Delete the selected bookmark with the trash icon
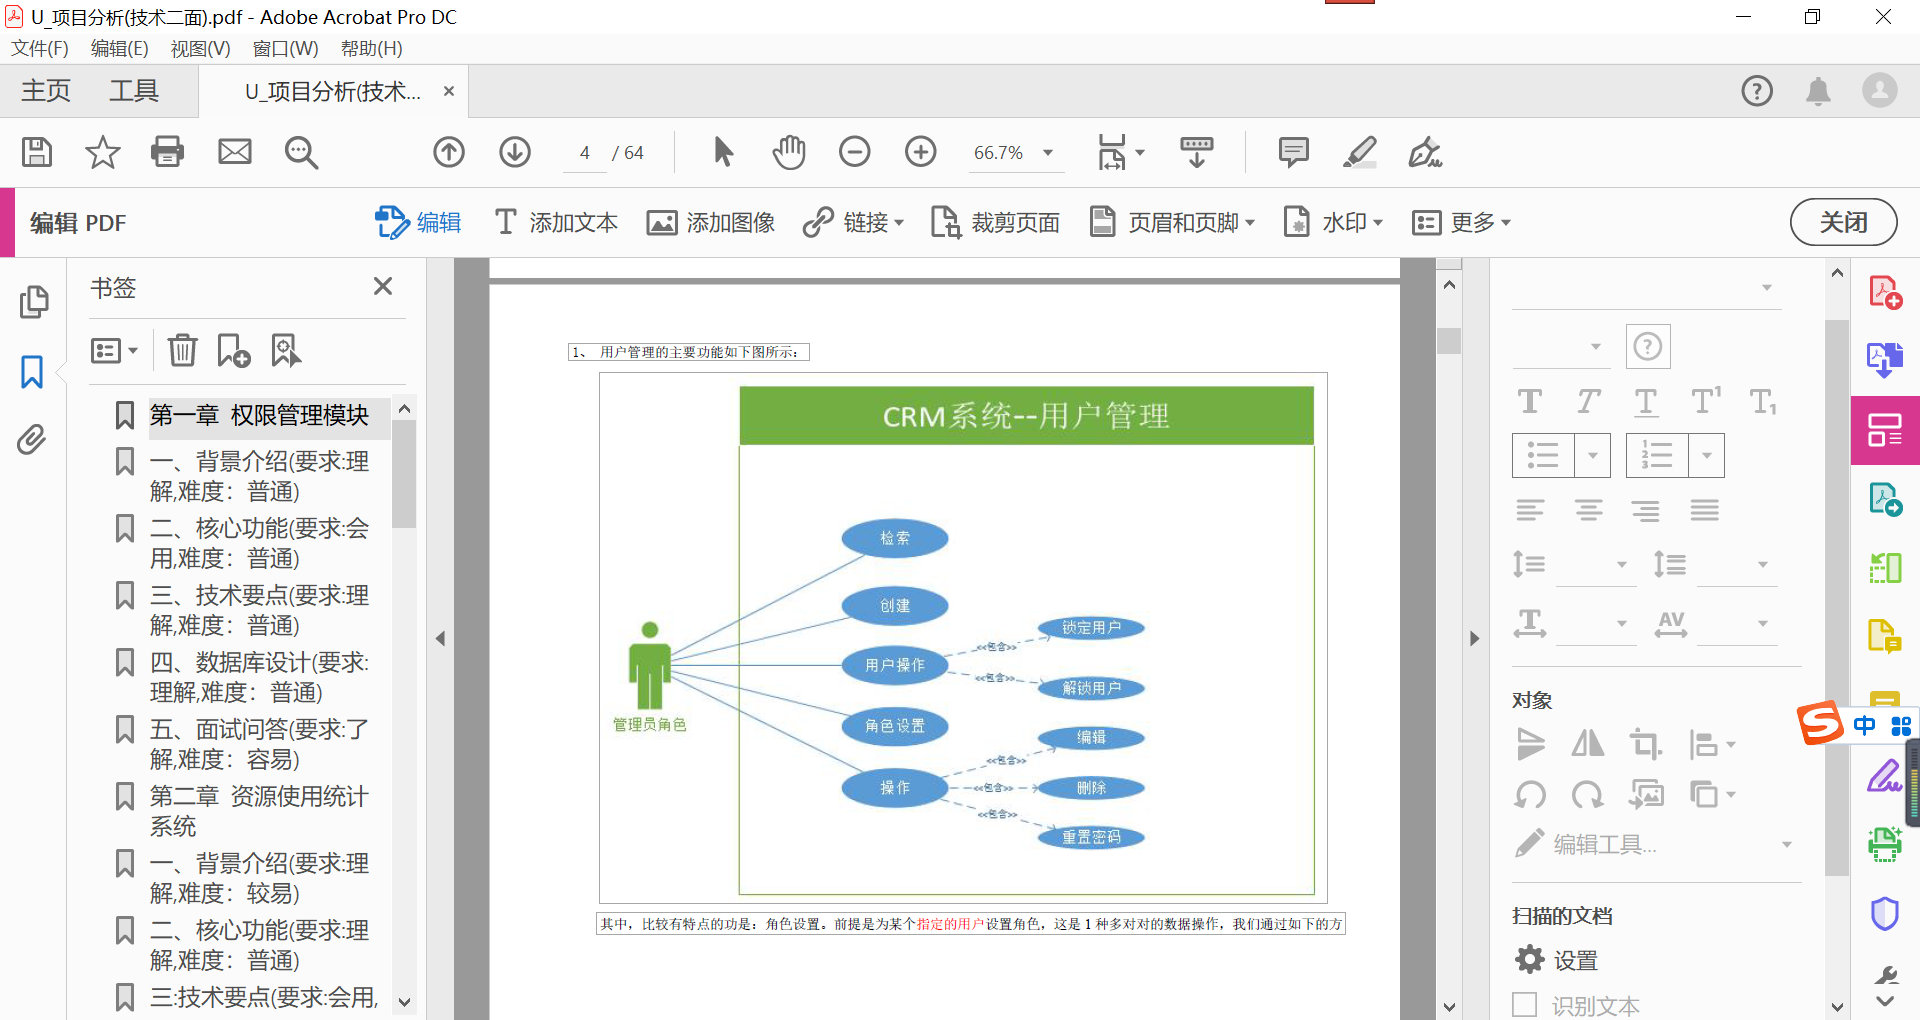The width and height of the screenshot is (1920, 1020). click(181, 351)
